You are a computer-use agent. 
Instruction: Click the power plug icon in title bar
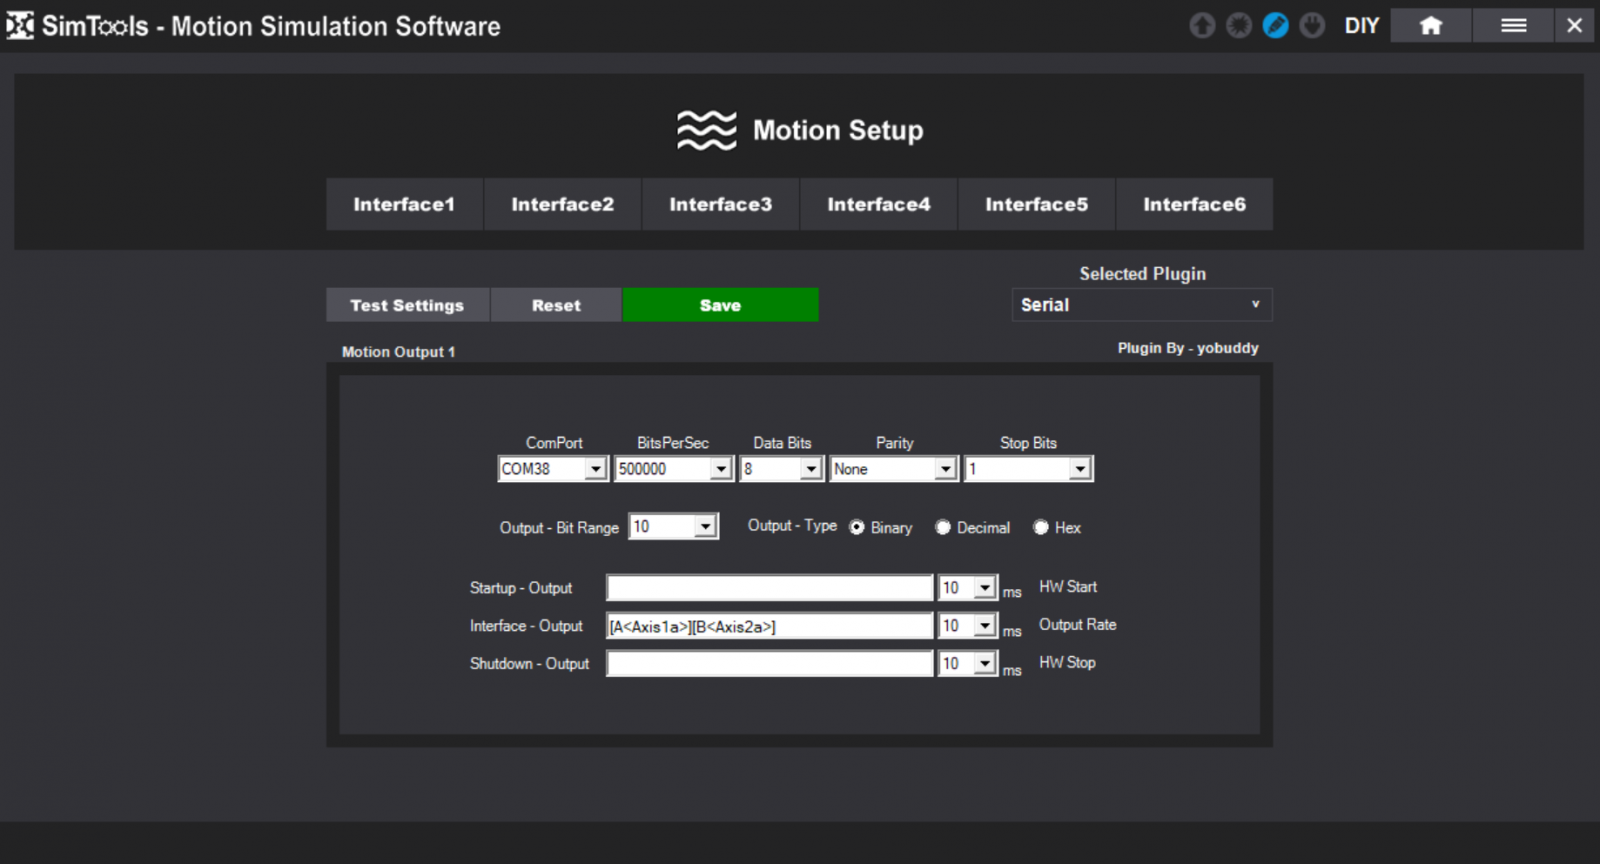click(x=1312, y=26)
